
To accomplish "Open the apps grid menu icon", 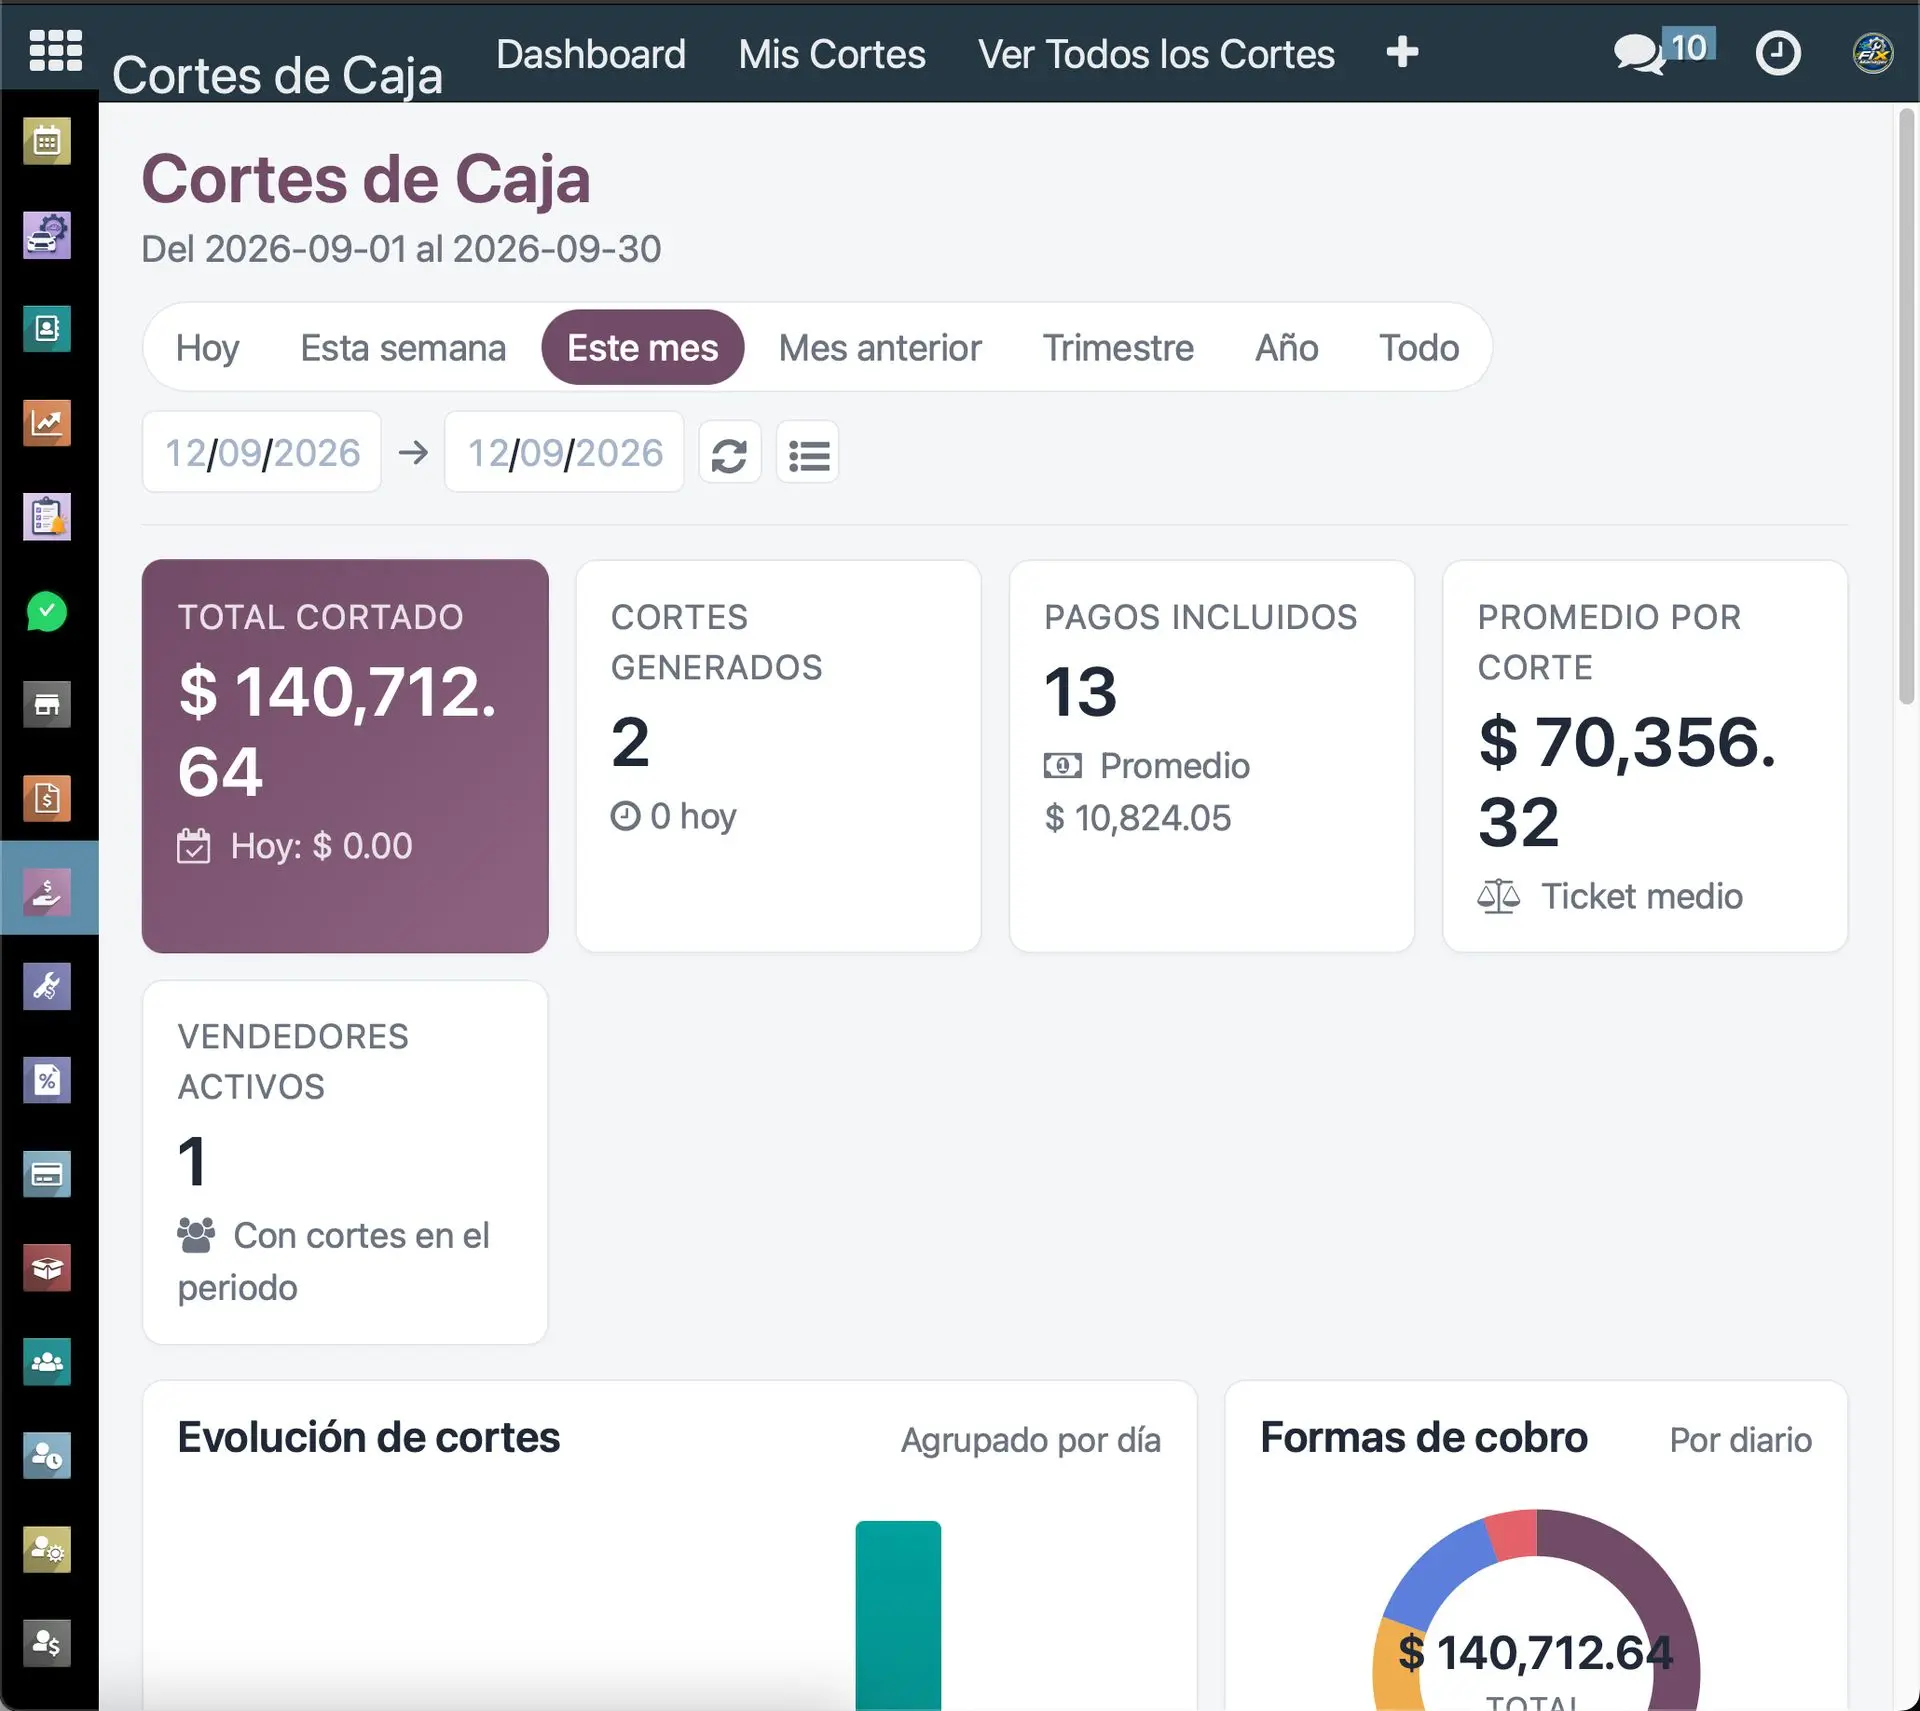I will click(55, 50).
